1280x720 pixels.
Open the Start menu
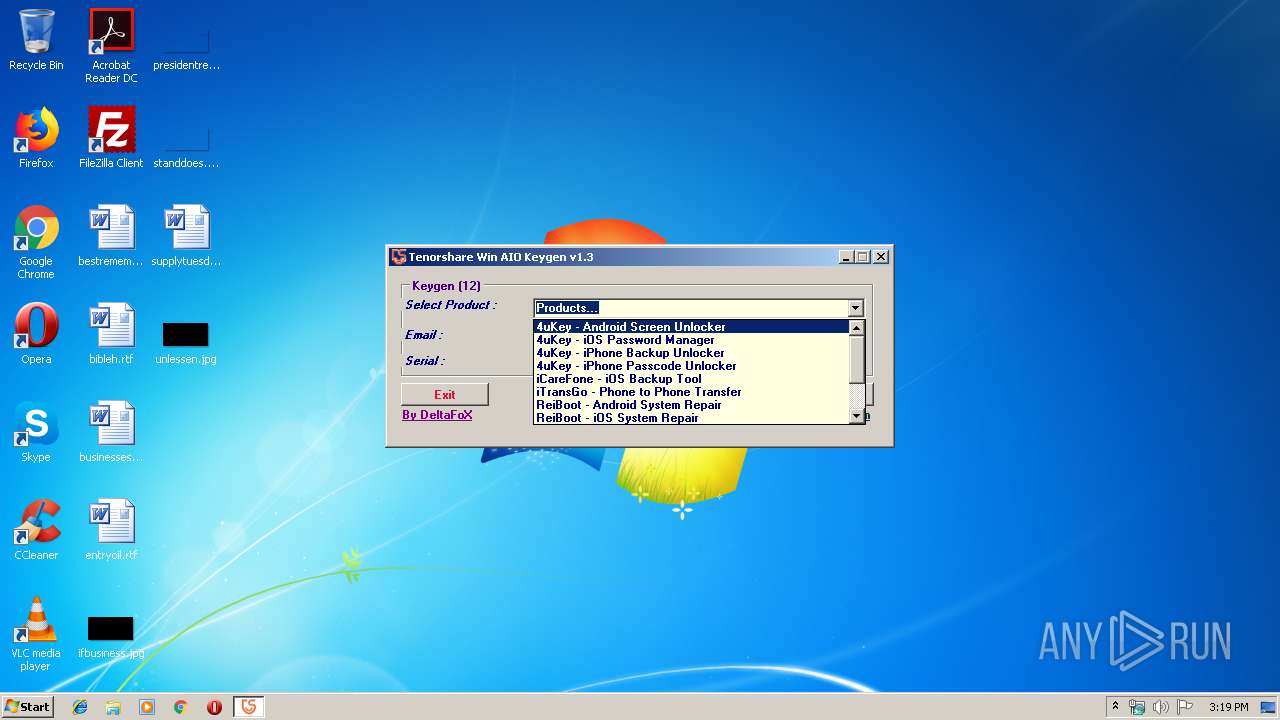(x=27, y=707)
